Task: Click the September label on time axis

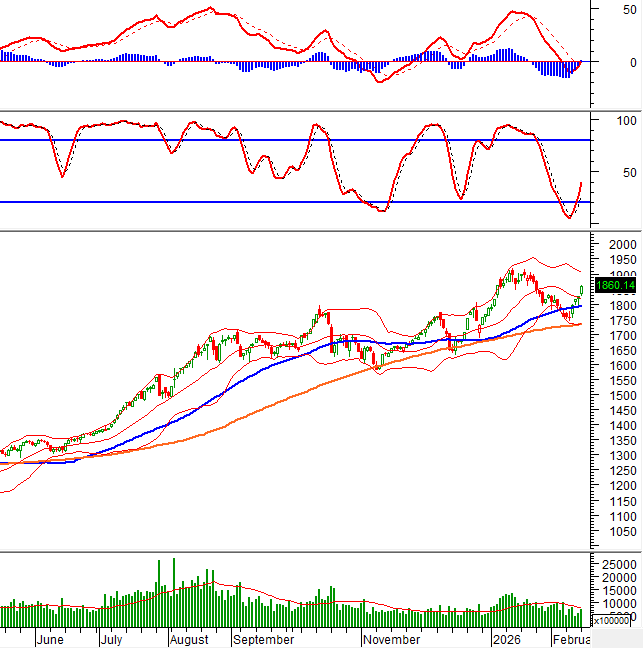Action: 264,639
